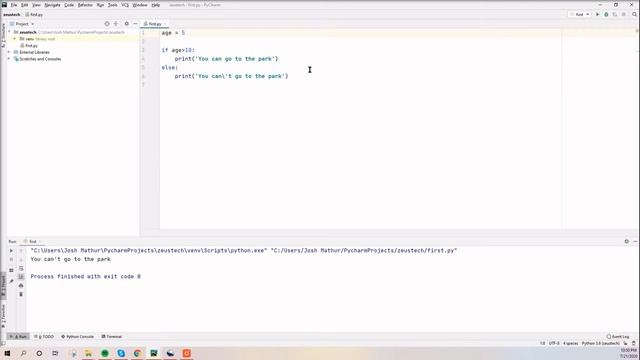This screenshot has height=360, width=640.
Task: Open Task View on taskbar
Action: [55, 353]
